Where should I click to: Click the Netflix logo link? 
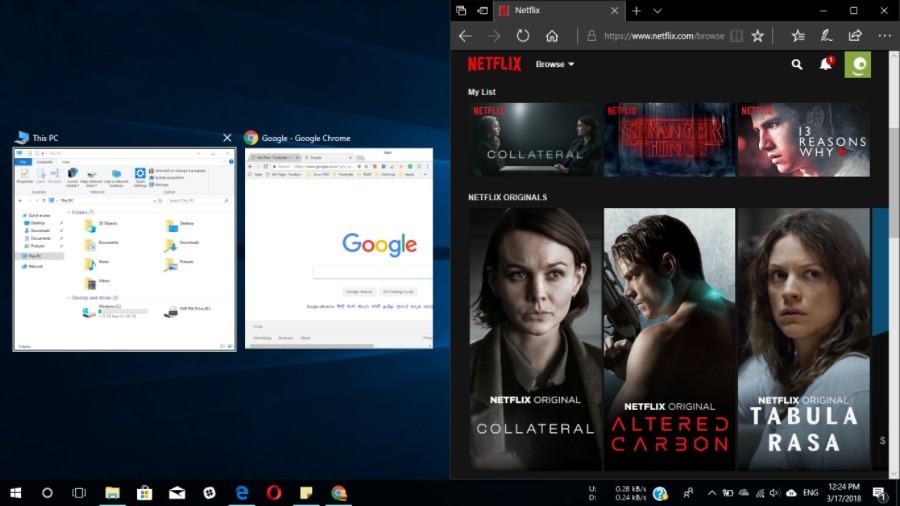[494, 64]
